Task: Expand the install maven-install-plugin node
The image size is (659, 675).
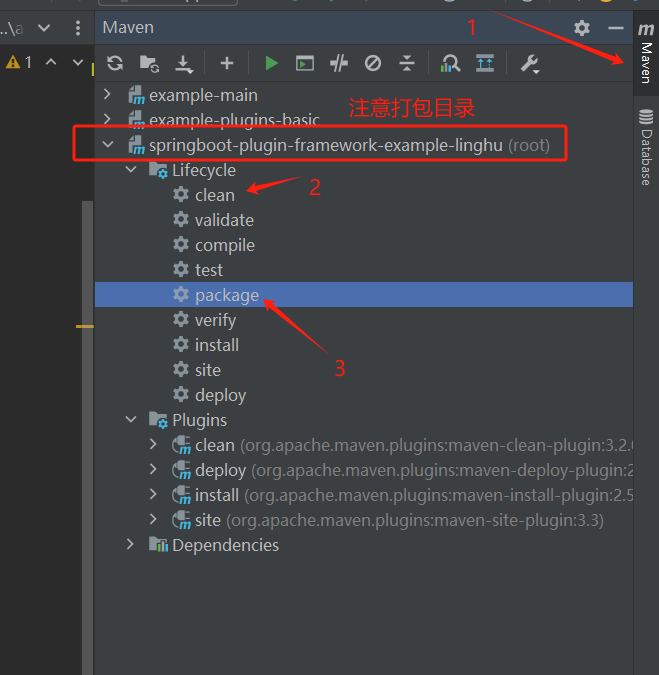Action: point(153,494)
